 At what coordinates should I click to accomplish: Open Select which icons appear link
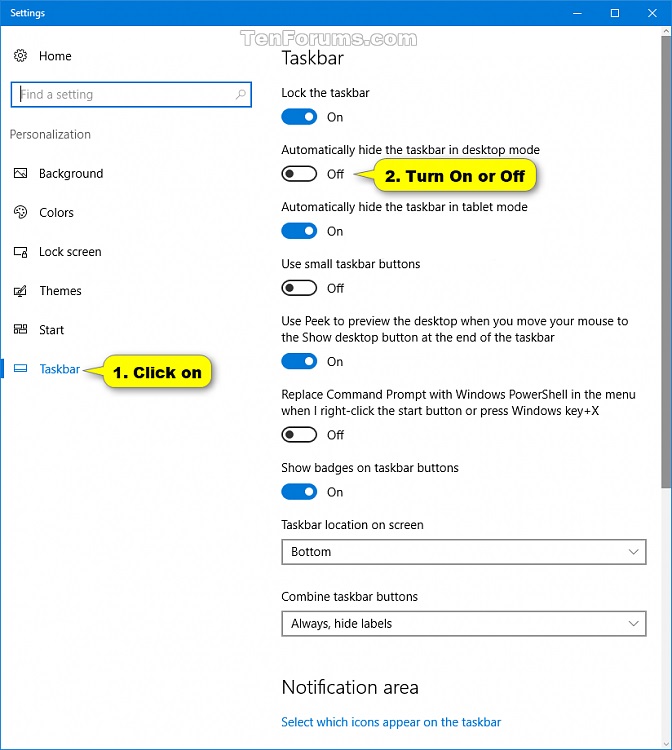(x=391, y=722)
